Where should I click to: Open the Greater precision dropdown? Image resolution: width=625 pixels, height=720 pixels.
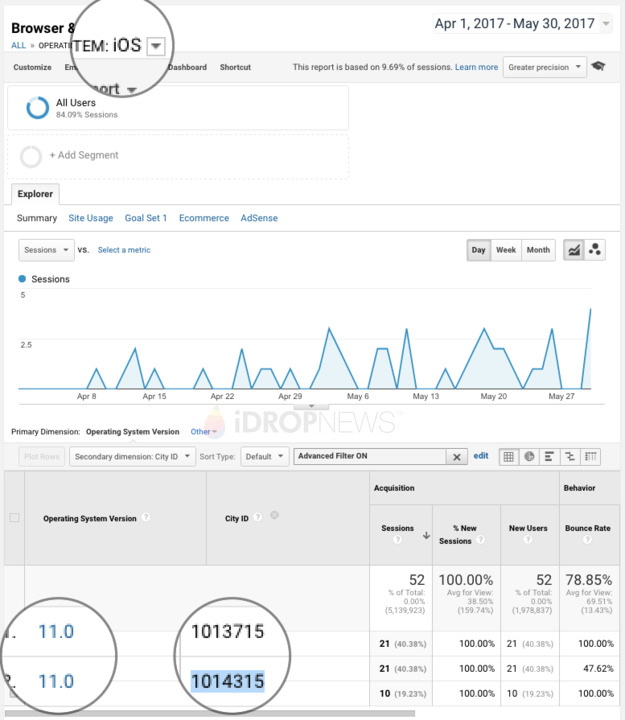pyautogui.click(x=545, y=67)
